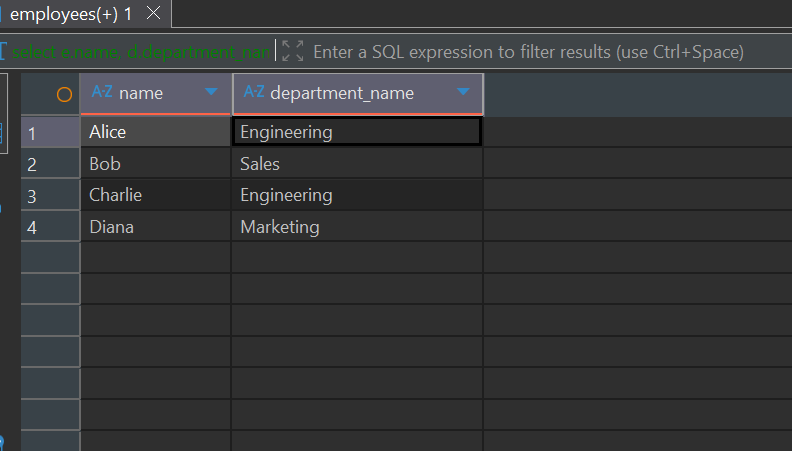Click the expand filter panel icon

click(292, 51)
